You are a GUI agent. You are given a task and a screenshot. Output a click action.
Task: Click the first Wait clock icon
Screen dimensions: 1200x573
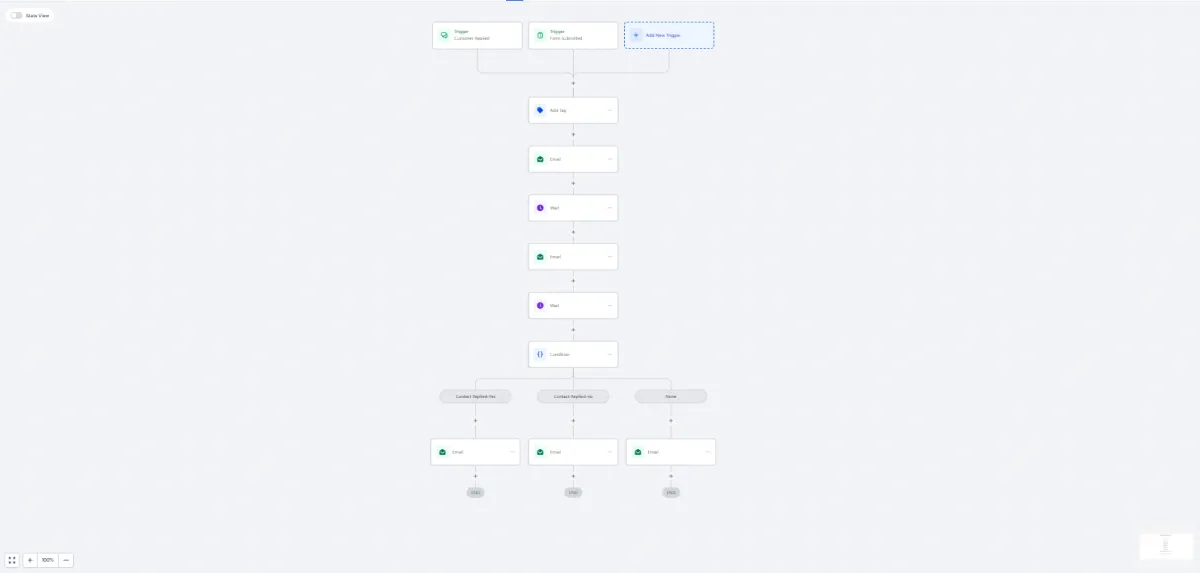pos(540,208)
